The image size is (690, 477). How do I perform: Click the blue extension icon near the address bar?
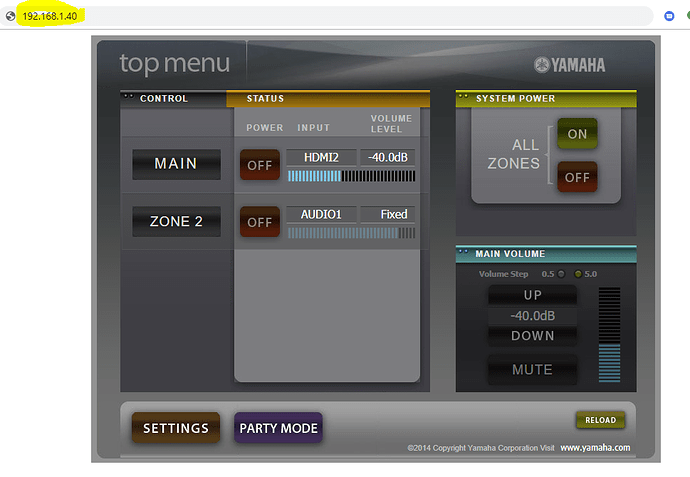669,16
